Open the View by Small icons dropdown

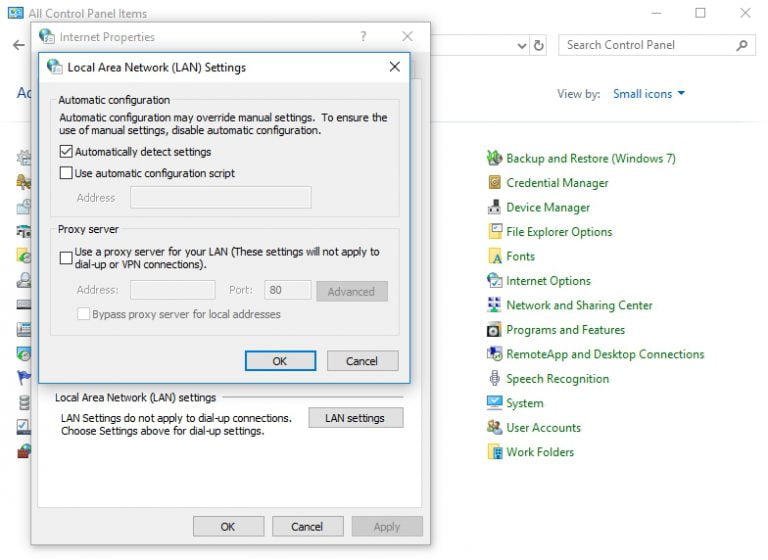649,94
